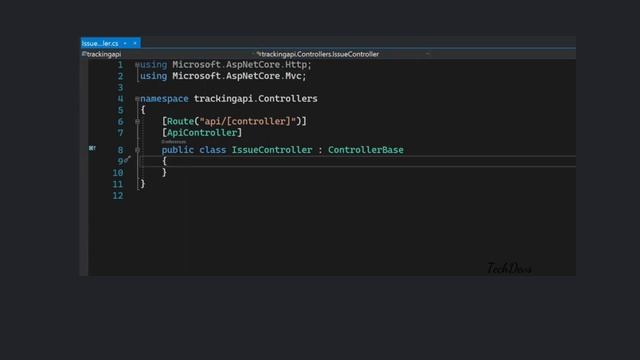This screenshot has height=360, width=640.
Task: Collapse the attribute region at line 6
Action: pos(137,121)
